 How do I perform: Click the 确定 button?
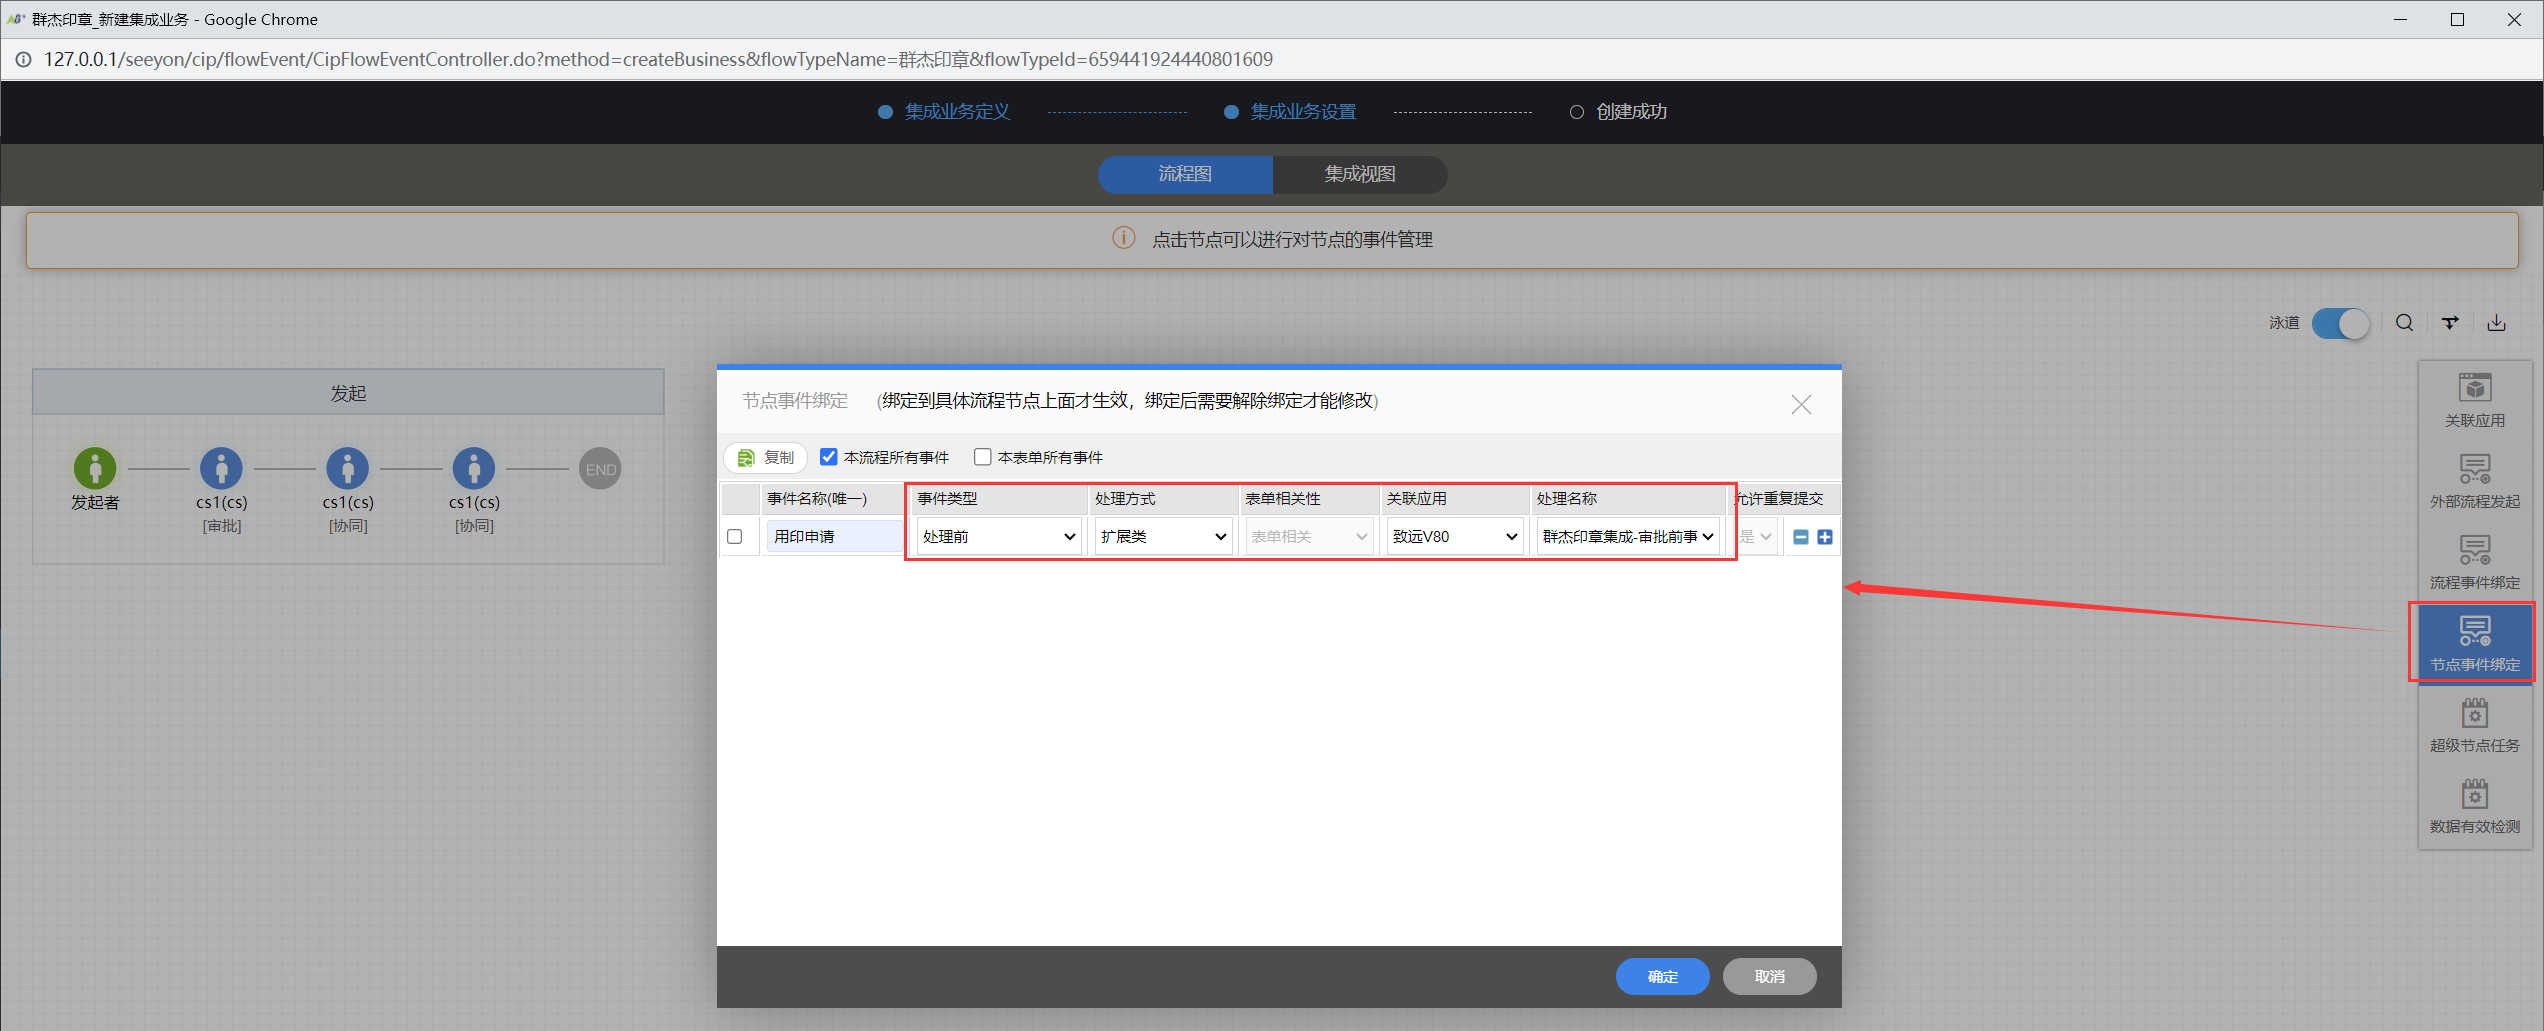point(1662,976)
